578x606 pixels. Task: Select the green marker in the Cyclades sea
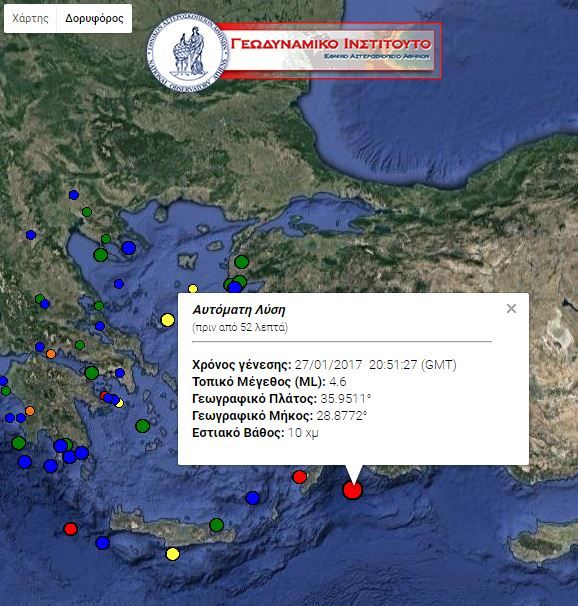143,426
